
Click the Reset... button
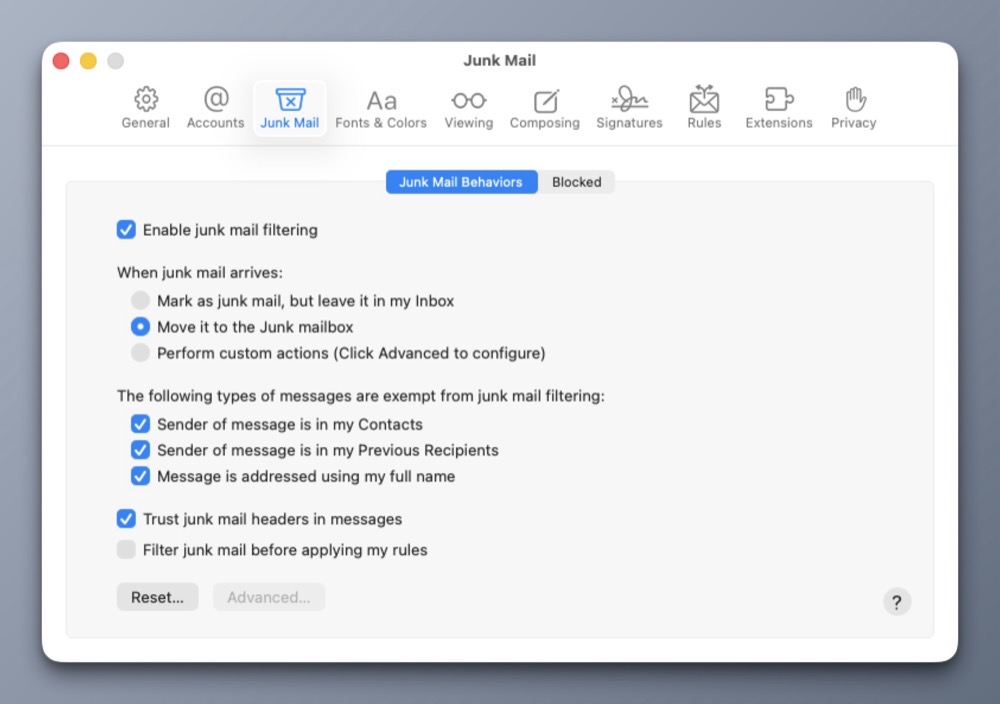click(x=158, y=597)
